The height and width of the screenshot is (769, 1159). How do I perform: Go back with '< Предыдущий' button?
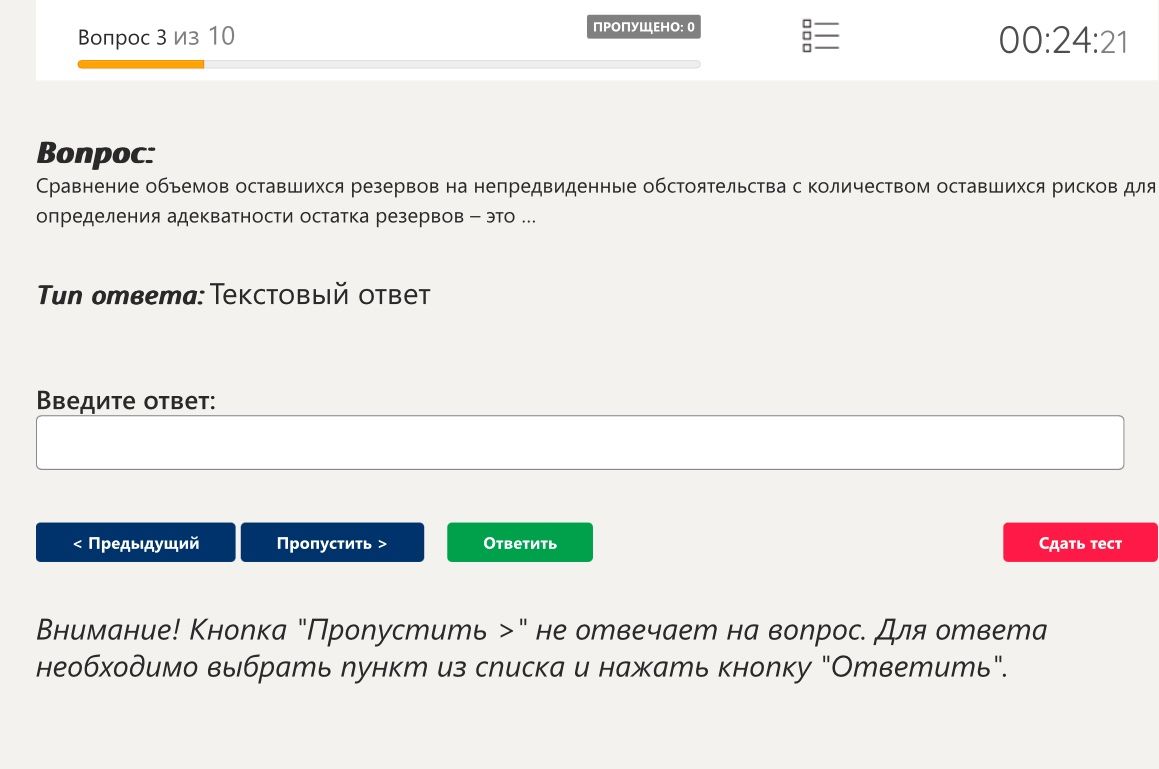136,543
